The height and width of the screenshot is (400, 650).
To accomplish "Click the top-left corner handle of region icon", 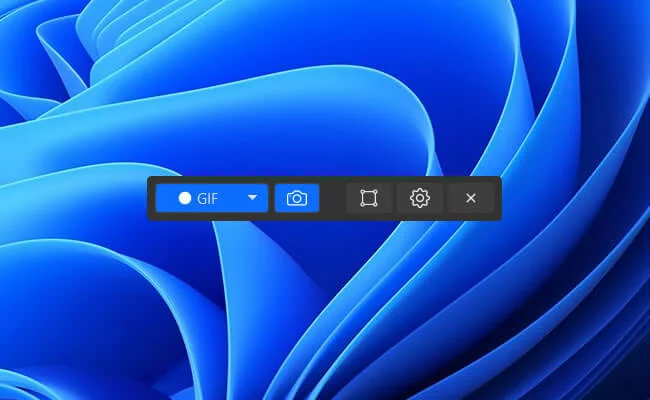I will pyautogui.click(x=362, y=191).
